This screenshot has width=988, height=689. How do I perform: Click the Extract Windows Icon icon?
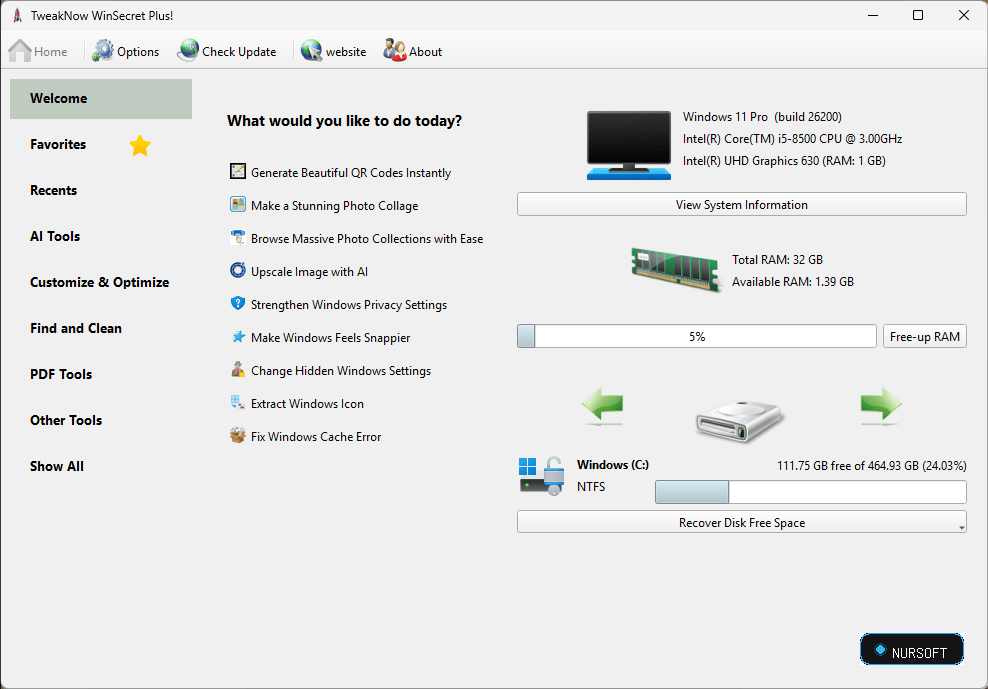click(x=238, y=402)
